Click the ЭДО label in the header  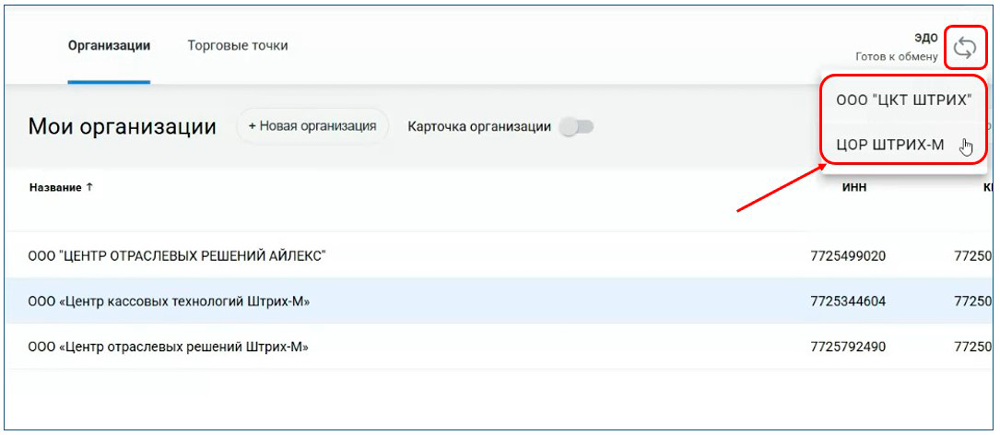coord(926,37)
